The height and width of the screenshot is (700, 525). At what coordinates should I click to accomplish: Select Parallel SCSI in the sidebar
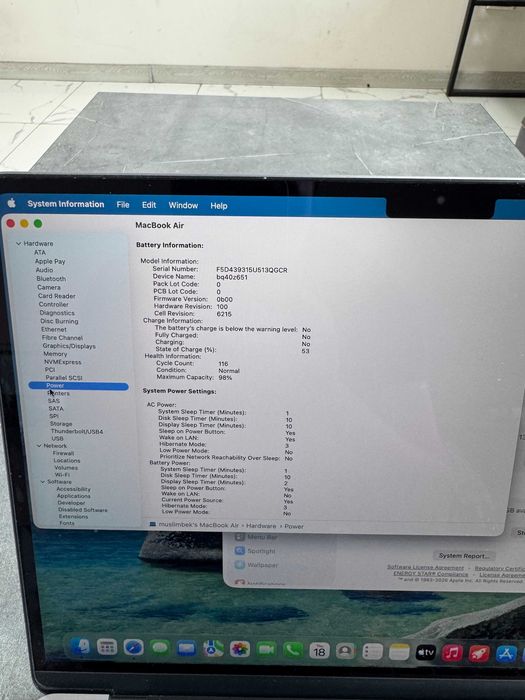63,377
